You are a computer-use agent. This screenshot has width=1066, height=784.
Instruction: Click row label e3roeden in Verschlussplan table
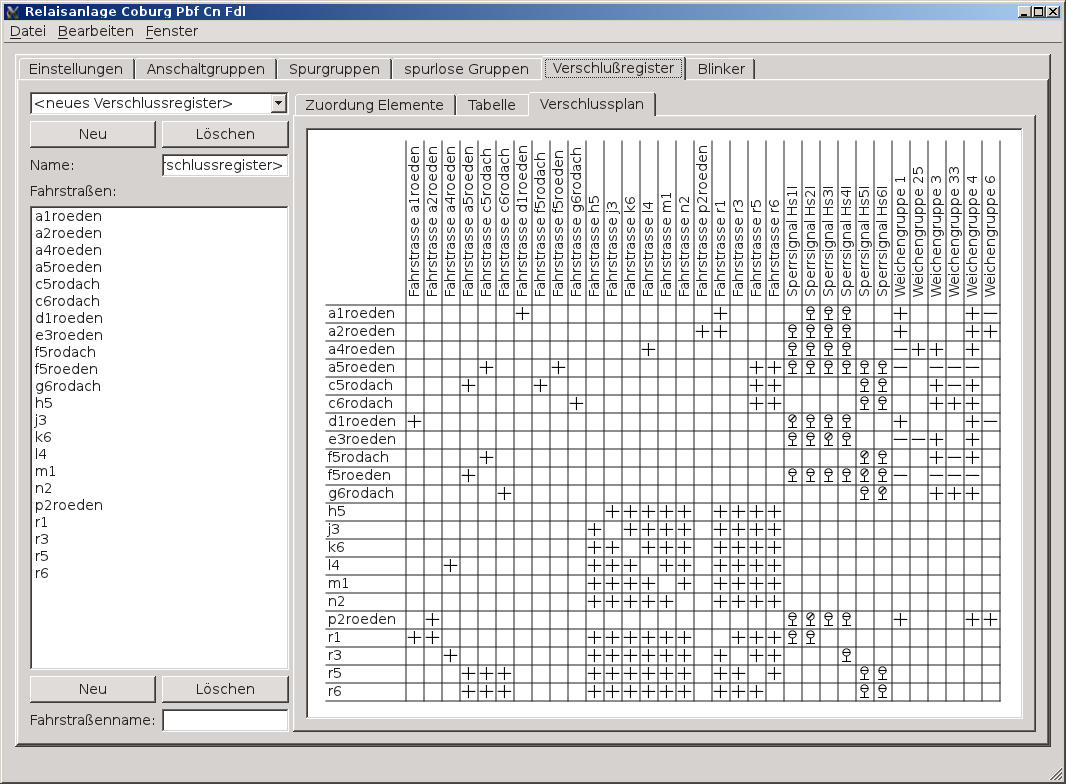(x=361, y=439)
